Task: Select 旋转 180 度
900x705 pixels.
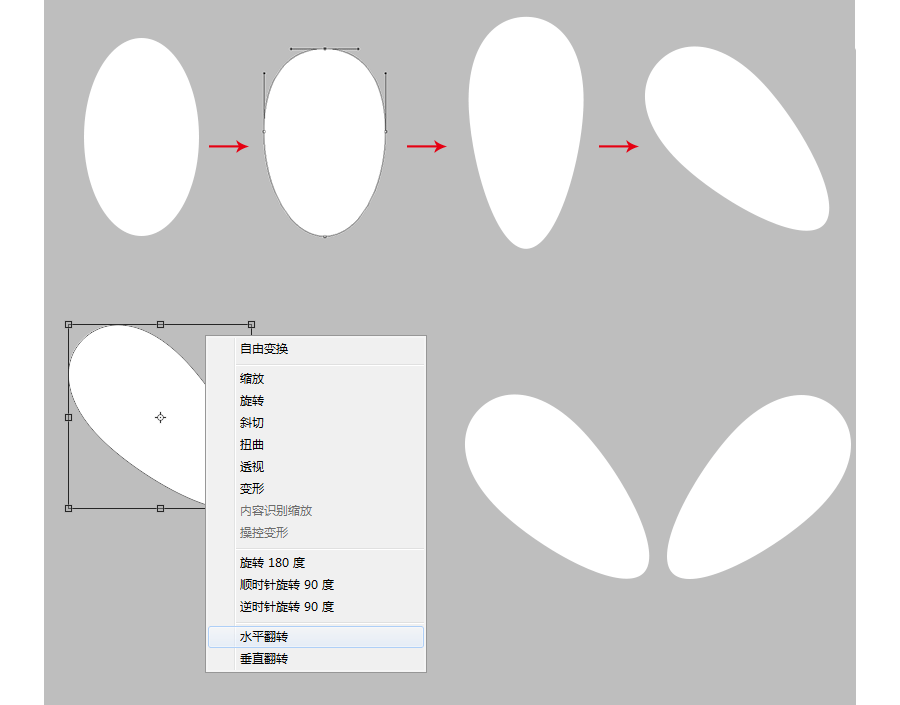Action: [x=316, y=563]
